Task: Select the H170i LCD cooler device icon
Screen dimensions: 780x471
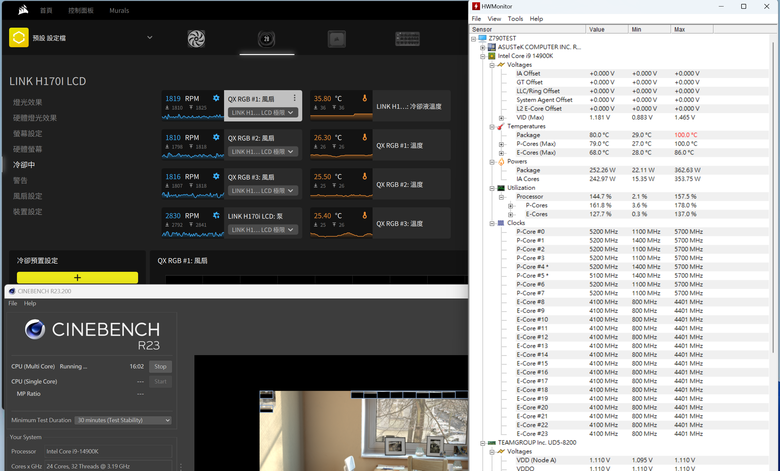Action: (x=266, y=39)
